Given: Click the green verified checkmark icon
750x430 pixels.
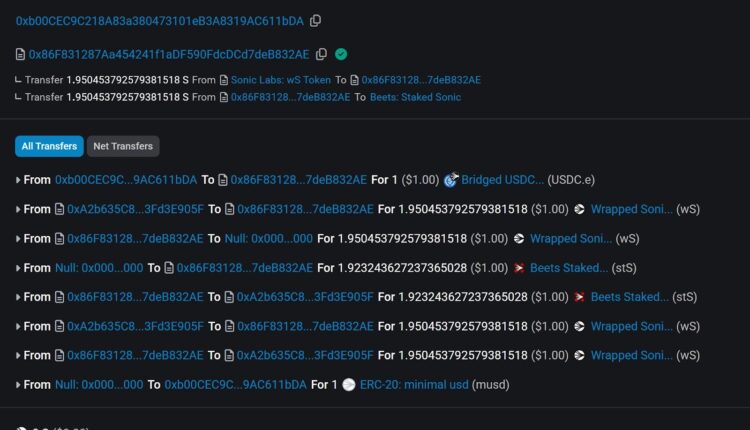Looking at the screenshot, I should point(341,54).
